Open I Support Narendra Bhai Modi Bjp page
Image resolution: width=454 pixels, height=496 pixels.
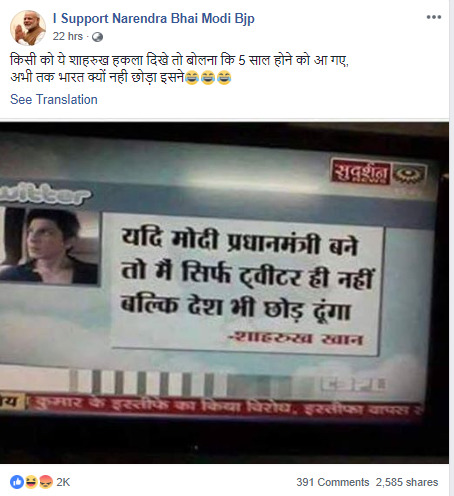click(154, 18)
